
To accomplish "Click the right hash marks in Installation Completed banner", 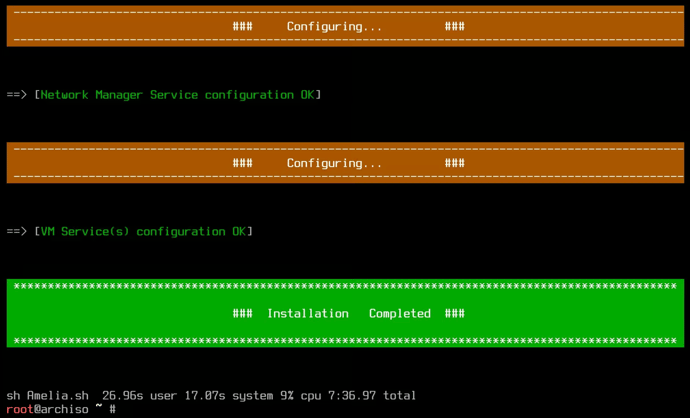I will (455, 313).
